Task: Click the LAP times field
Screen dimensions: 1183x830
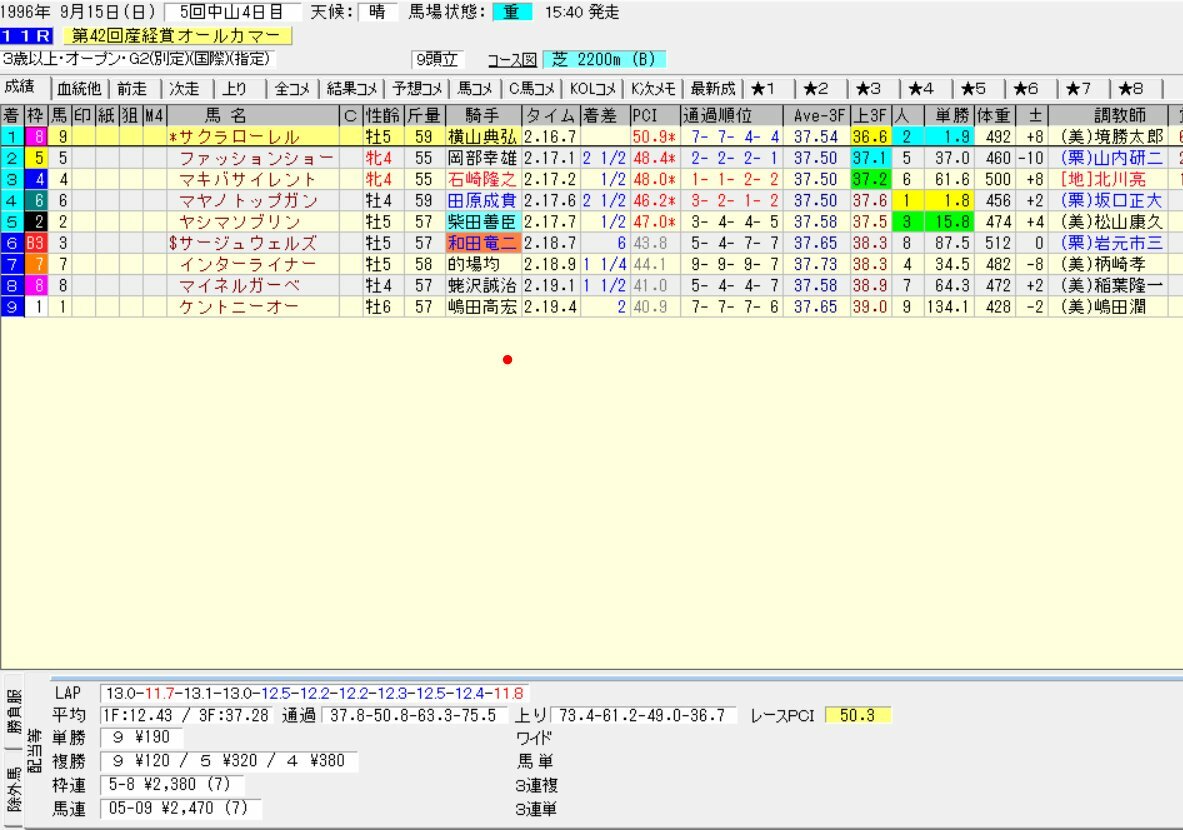Action: click(314, 693)
